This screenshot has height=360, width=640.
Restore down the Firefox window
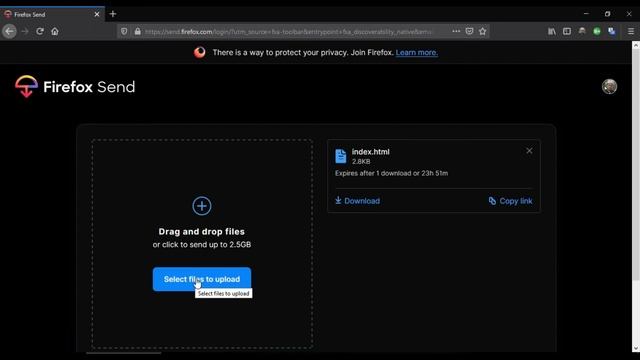pos(608,13)
